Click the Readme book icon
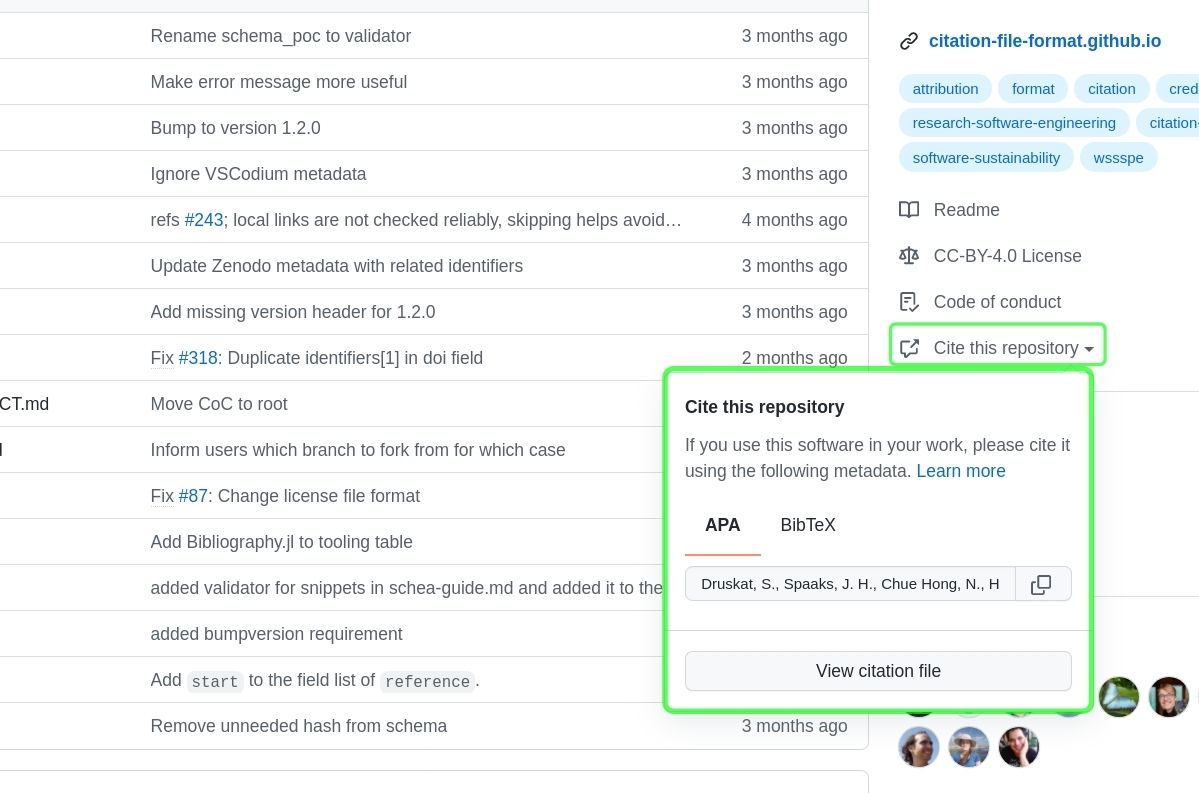The width and height of the screenshot is (1199, 793). [909, 210]
